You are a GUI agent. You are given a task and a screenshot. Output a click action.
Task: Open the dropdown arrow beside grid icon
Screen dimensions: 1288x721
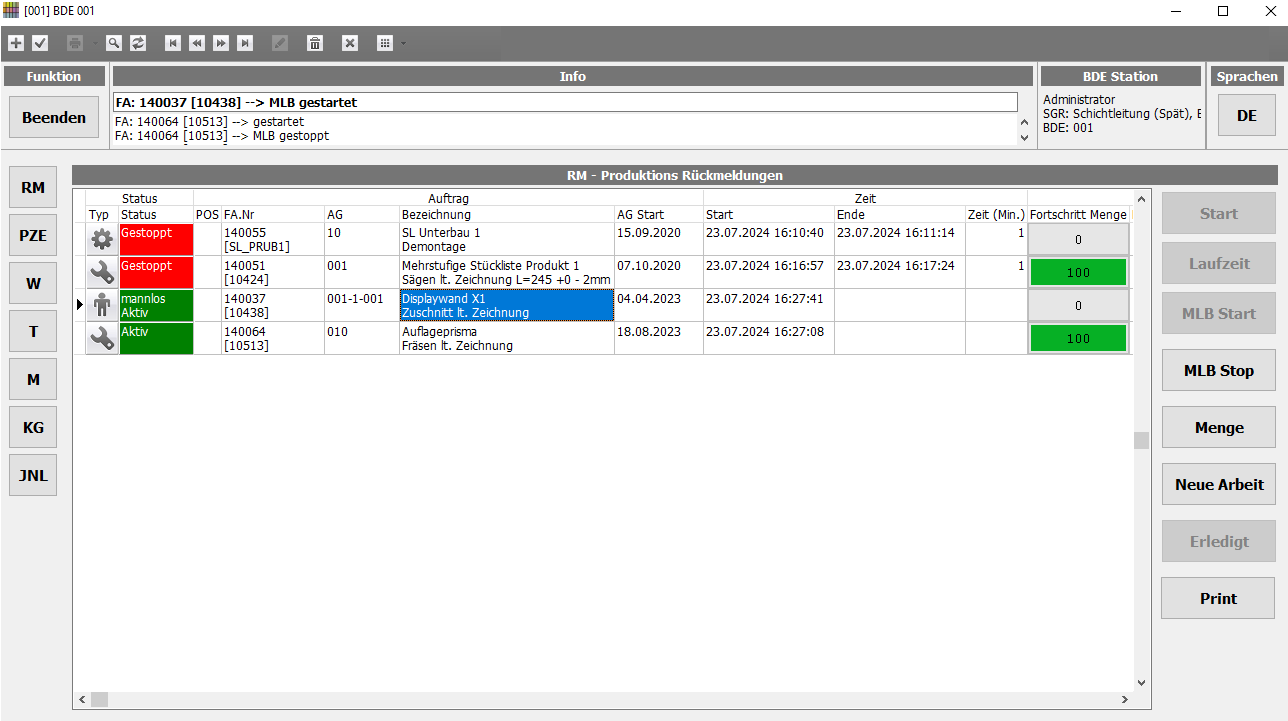pyautogui.click(x=403, y=43)
